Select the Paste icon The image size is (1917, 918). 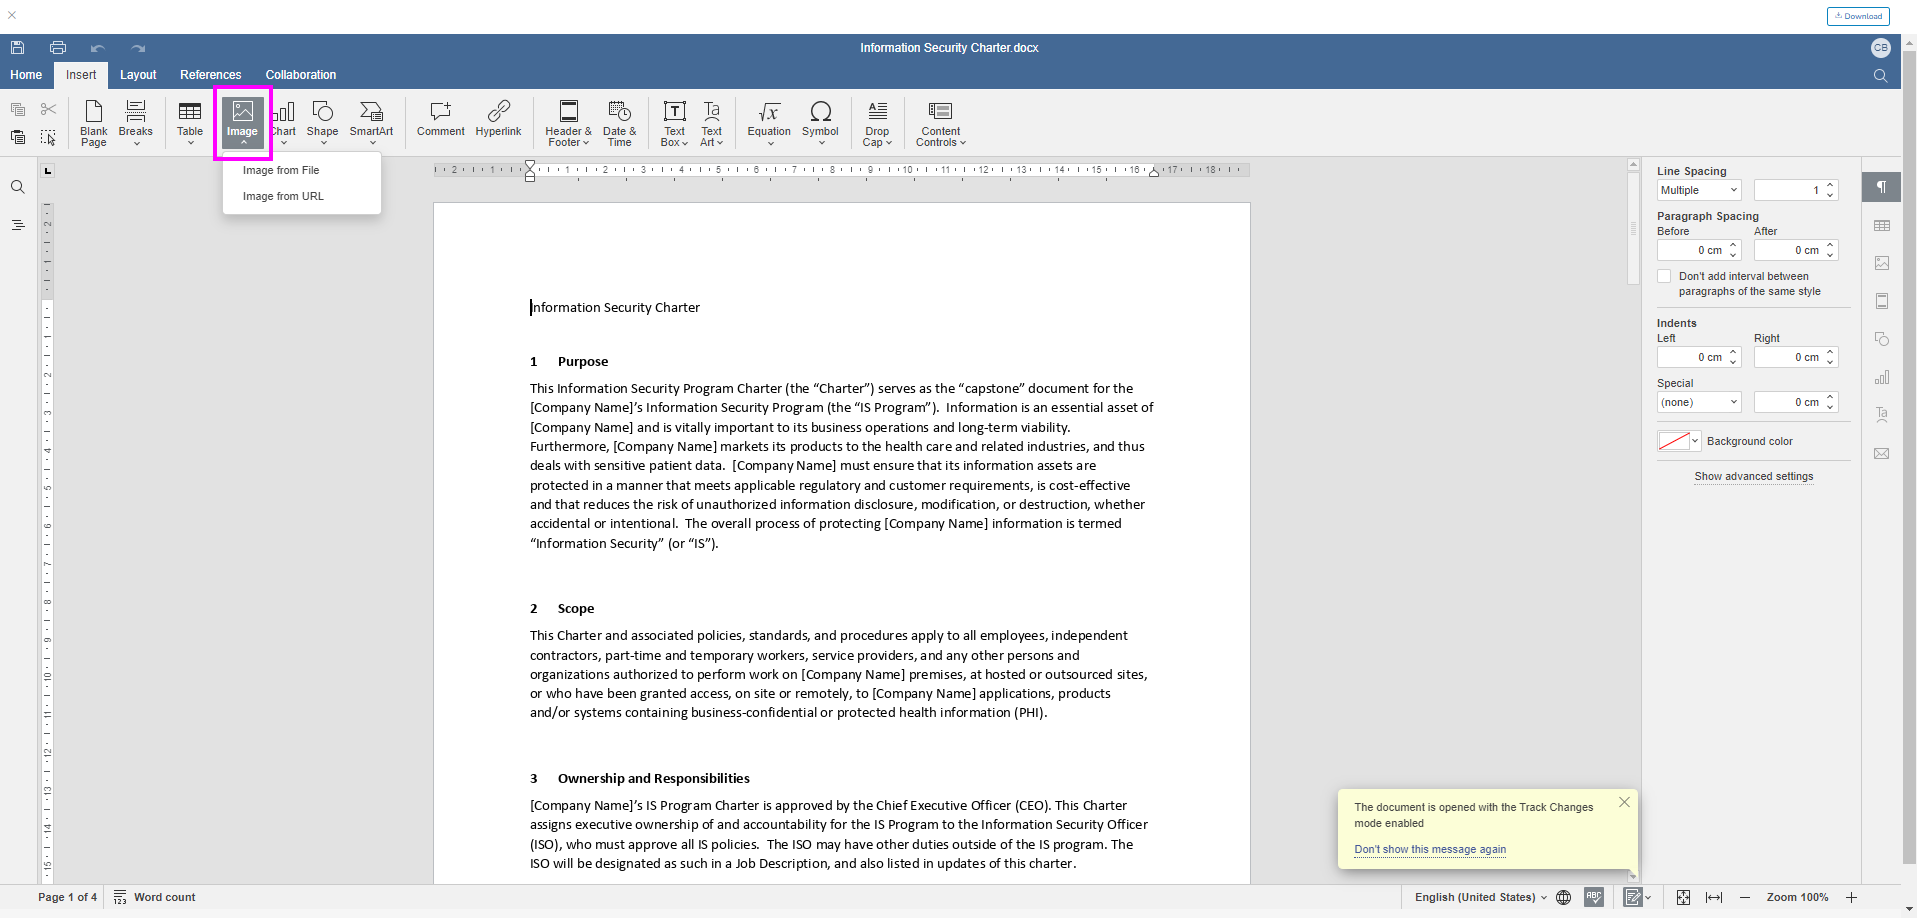click(18, 137)
